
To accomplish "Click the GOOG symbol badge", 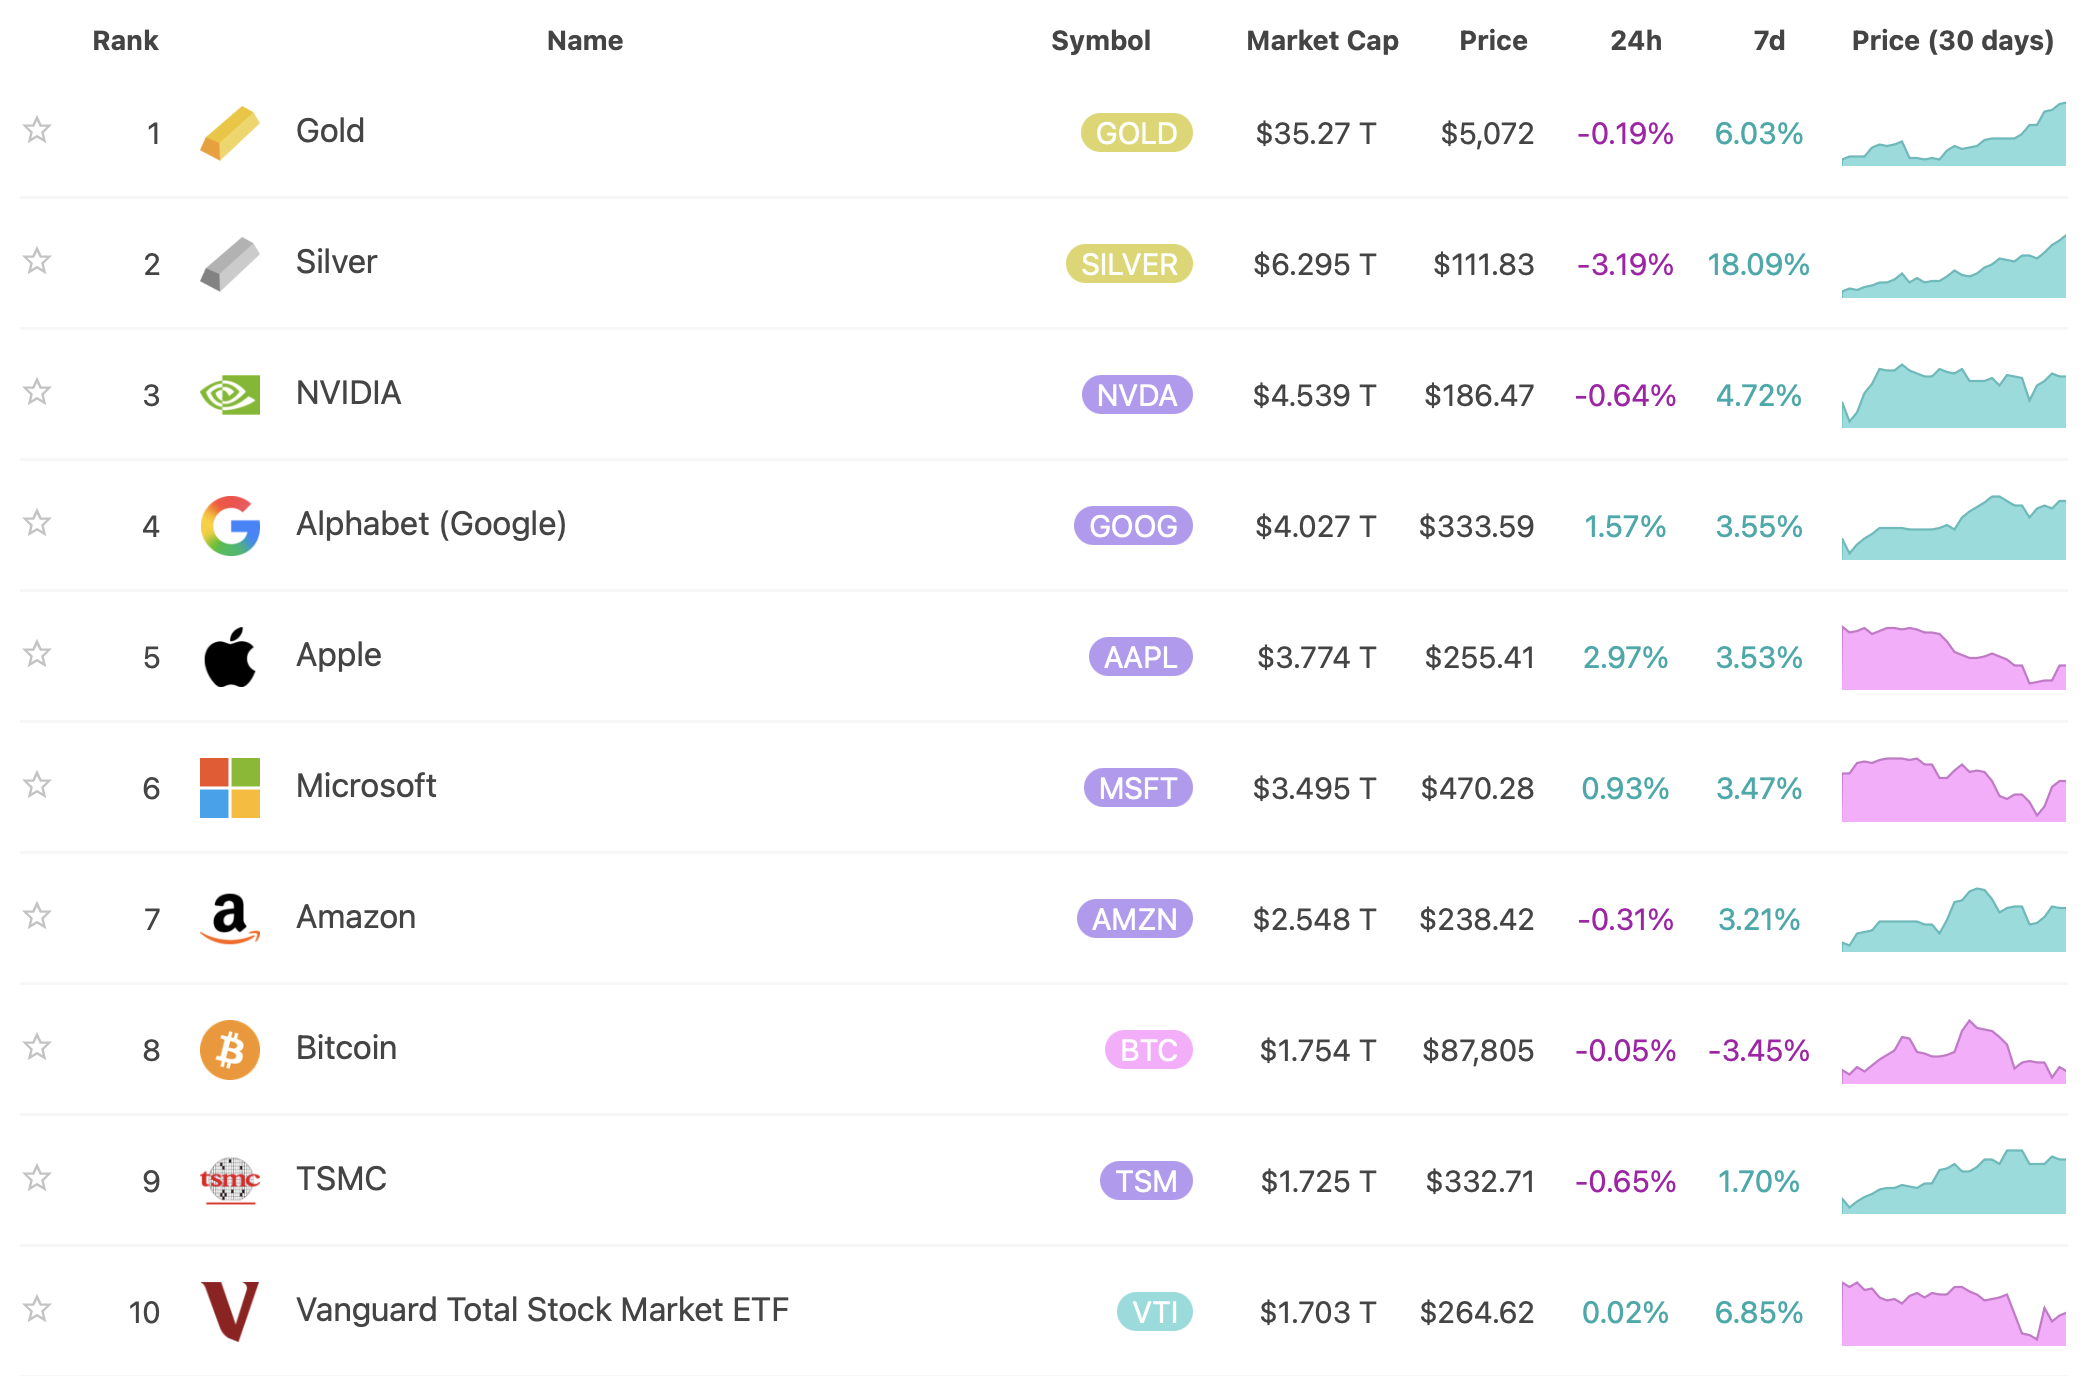I will click(1133, 526).
